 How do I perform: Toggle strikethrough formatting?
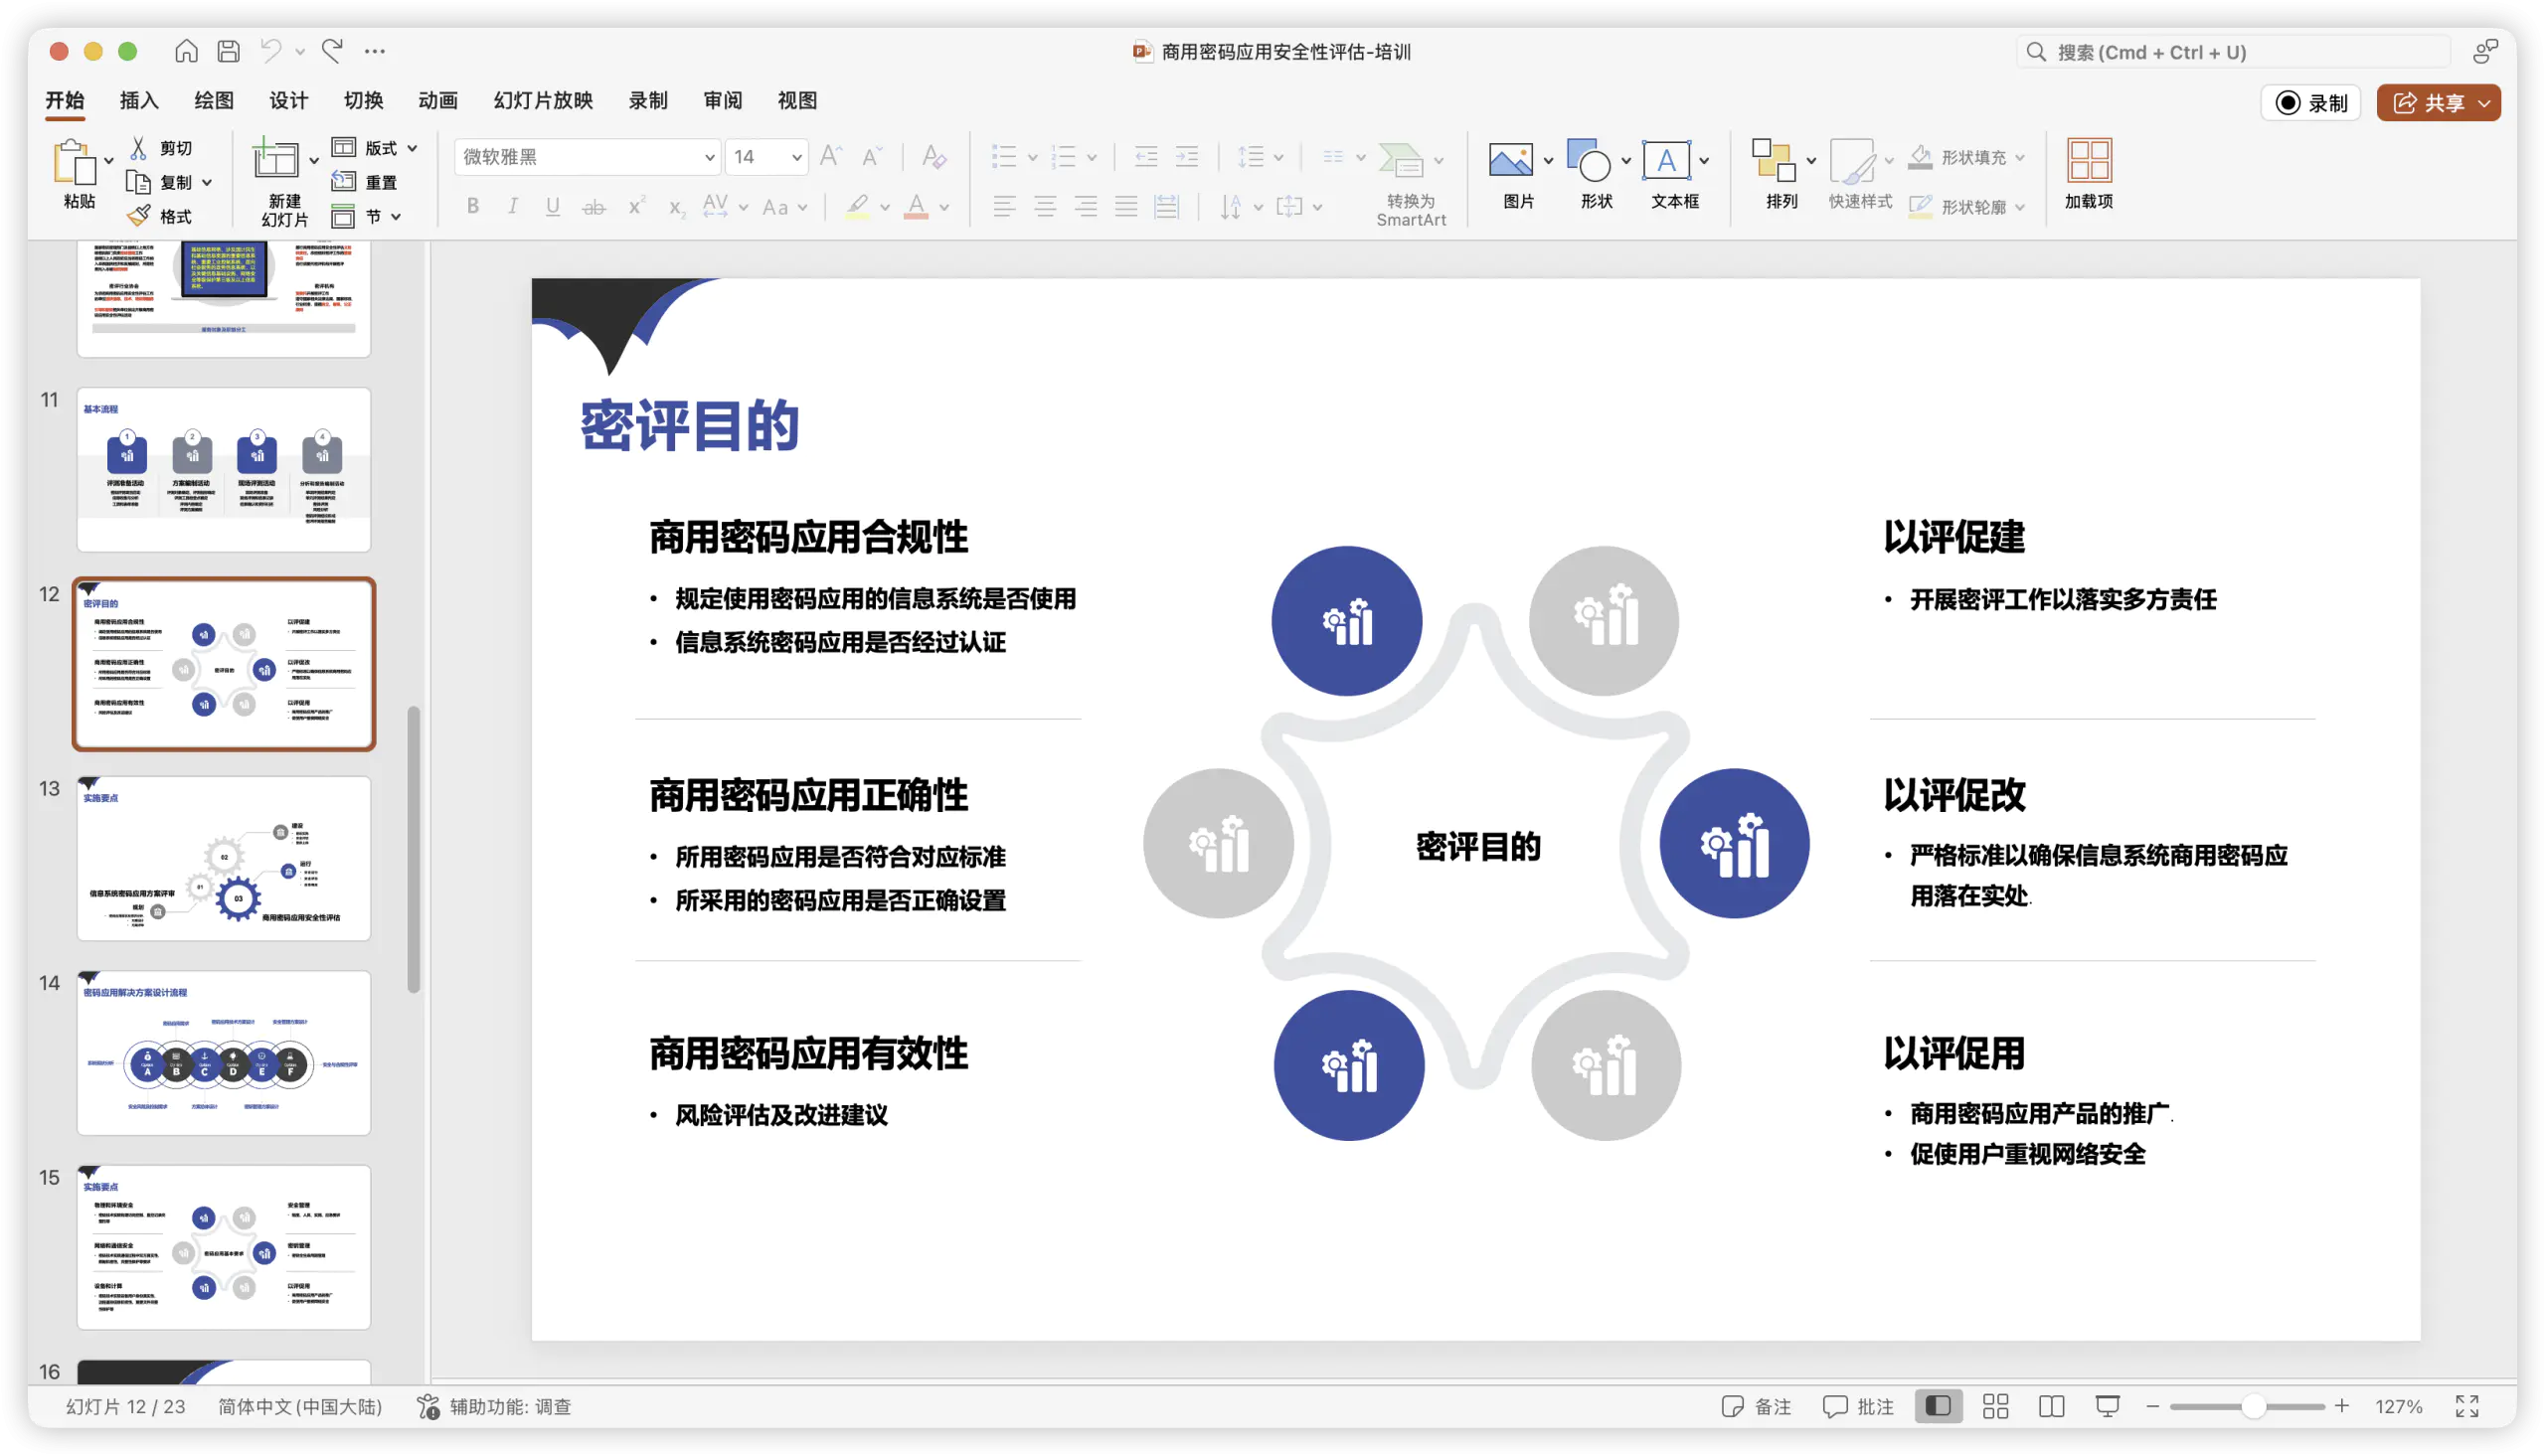tap(594, 207)
